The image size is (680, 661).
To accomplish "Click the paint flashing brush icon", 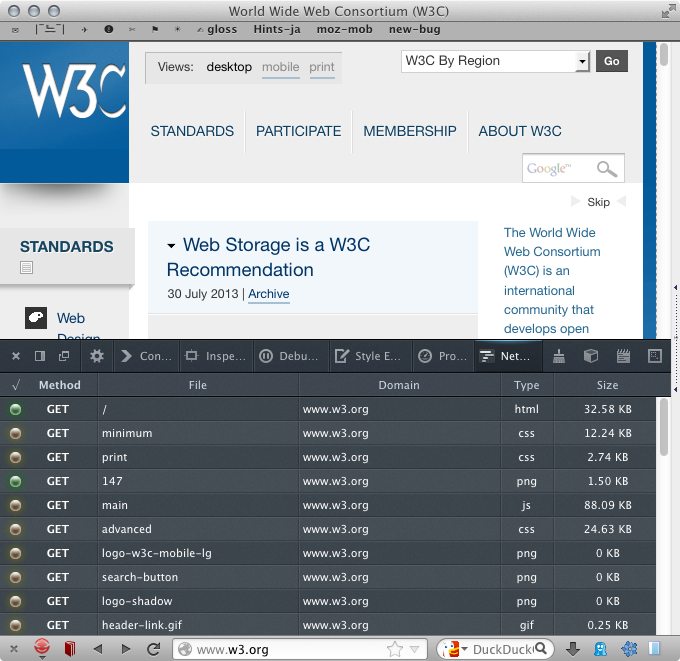I will pyautogui.click(x=559, y=356).
